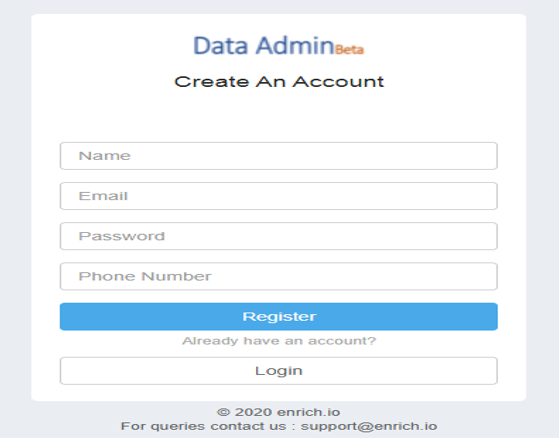This screenshot has width=559, height=439.
Task: Click the copyright © symbol in footer
Action: 224,412
